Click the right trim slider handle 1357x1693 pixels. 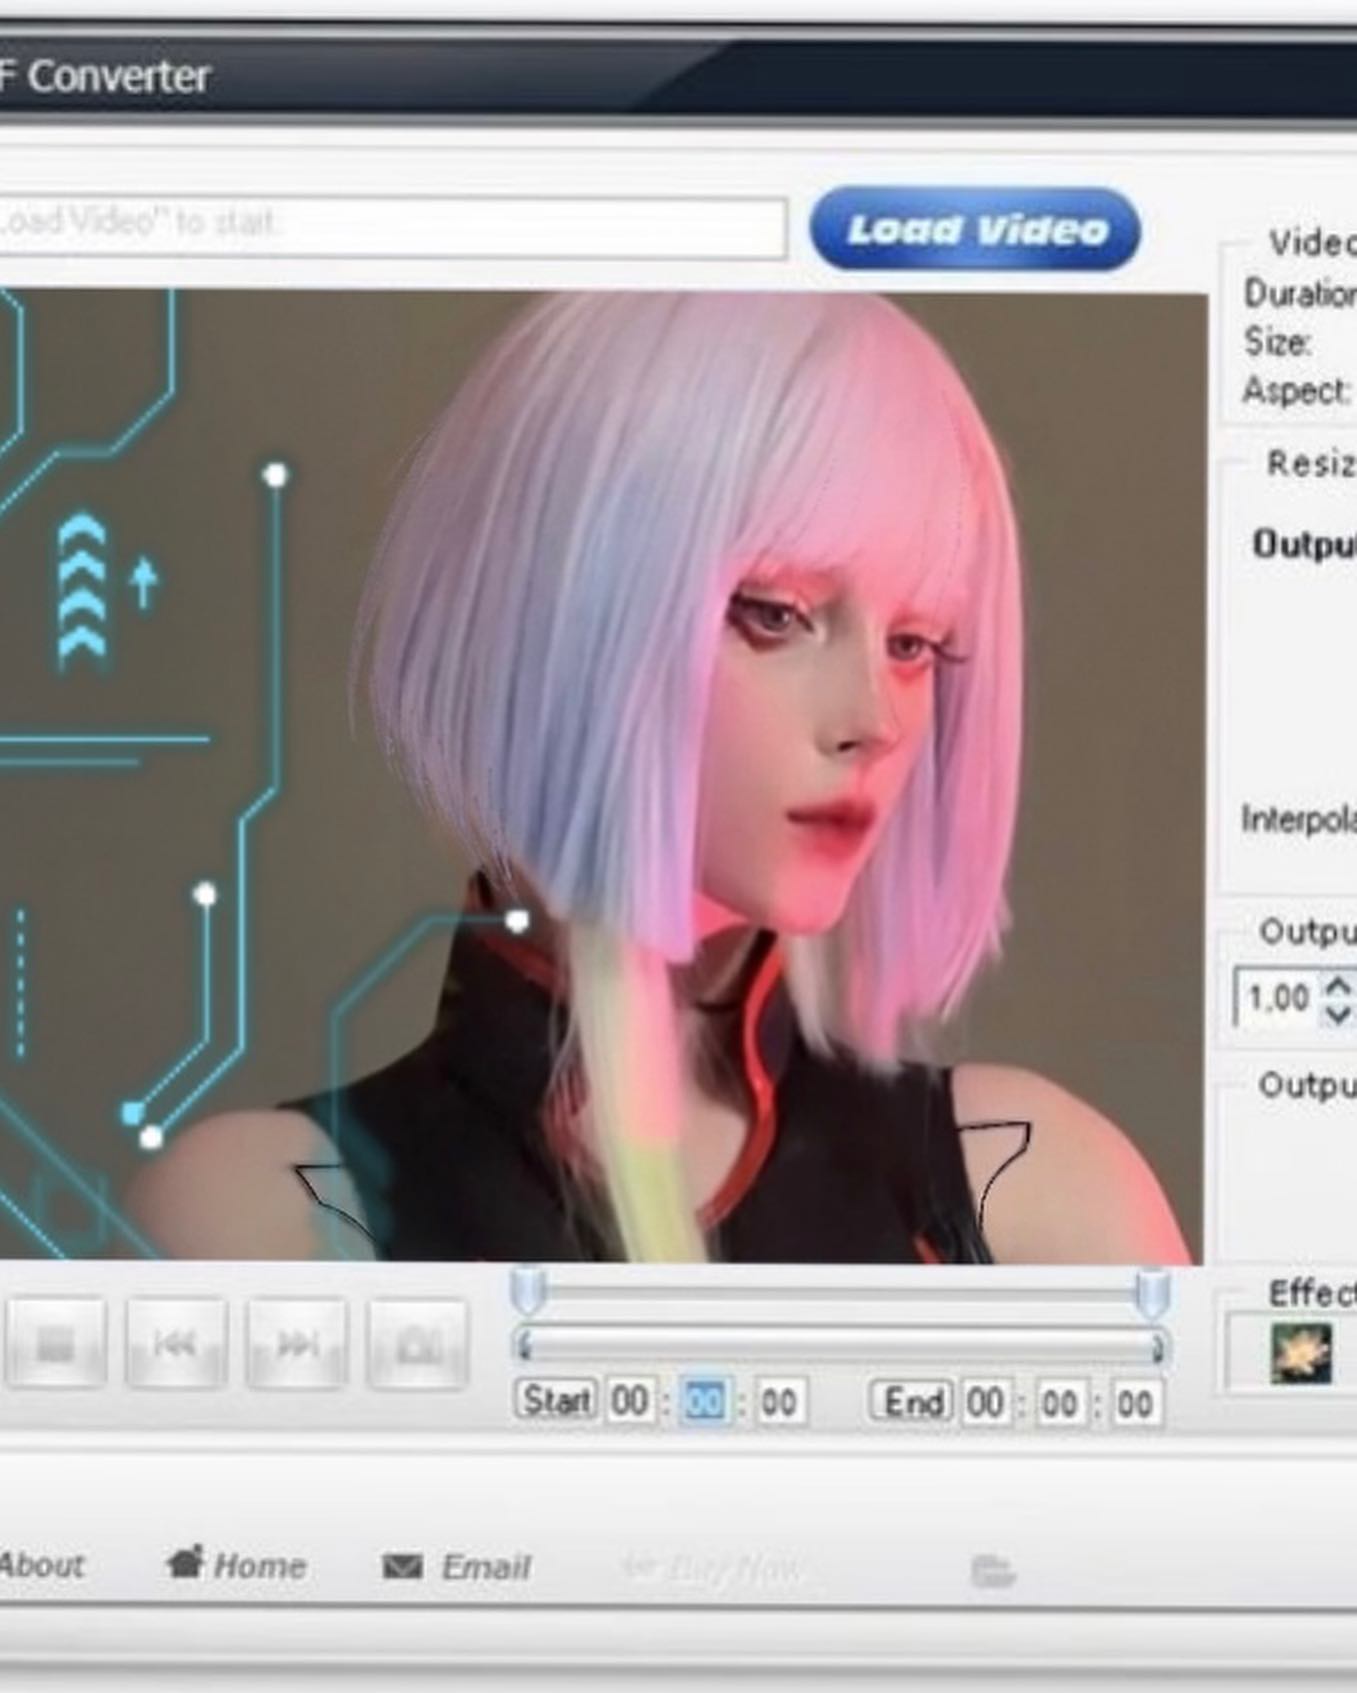[1152, 1292]
